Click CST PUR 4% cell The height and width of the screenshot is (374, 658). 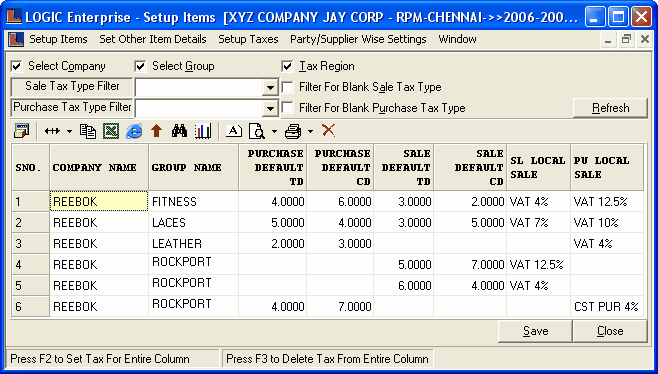607,306
